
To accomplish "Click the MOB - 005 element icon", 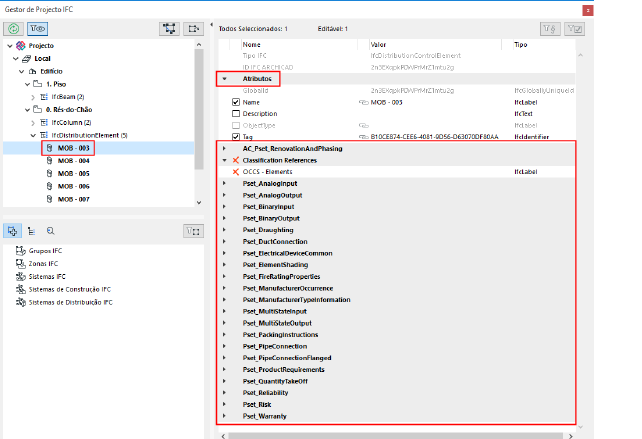I will pyautogui.click(x=50, y=173).
